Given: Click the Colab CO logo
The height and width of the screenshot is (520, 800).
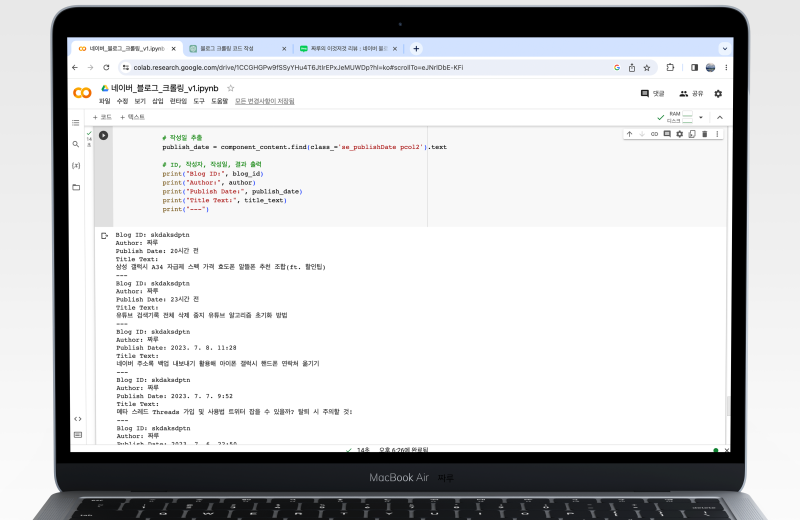Looking at the screenshot, I should [82, 93].
